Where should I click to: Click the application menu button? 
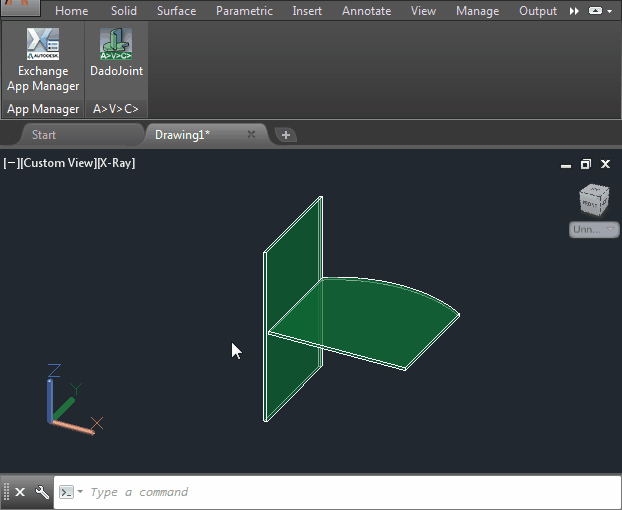pos(20,7)
